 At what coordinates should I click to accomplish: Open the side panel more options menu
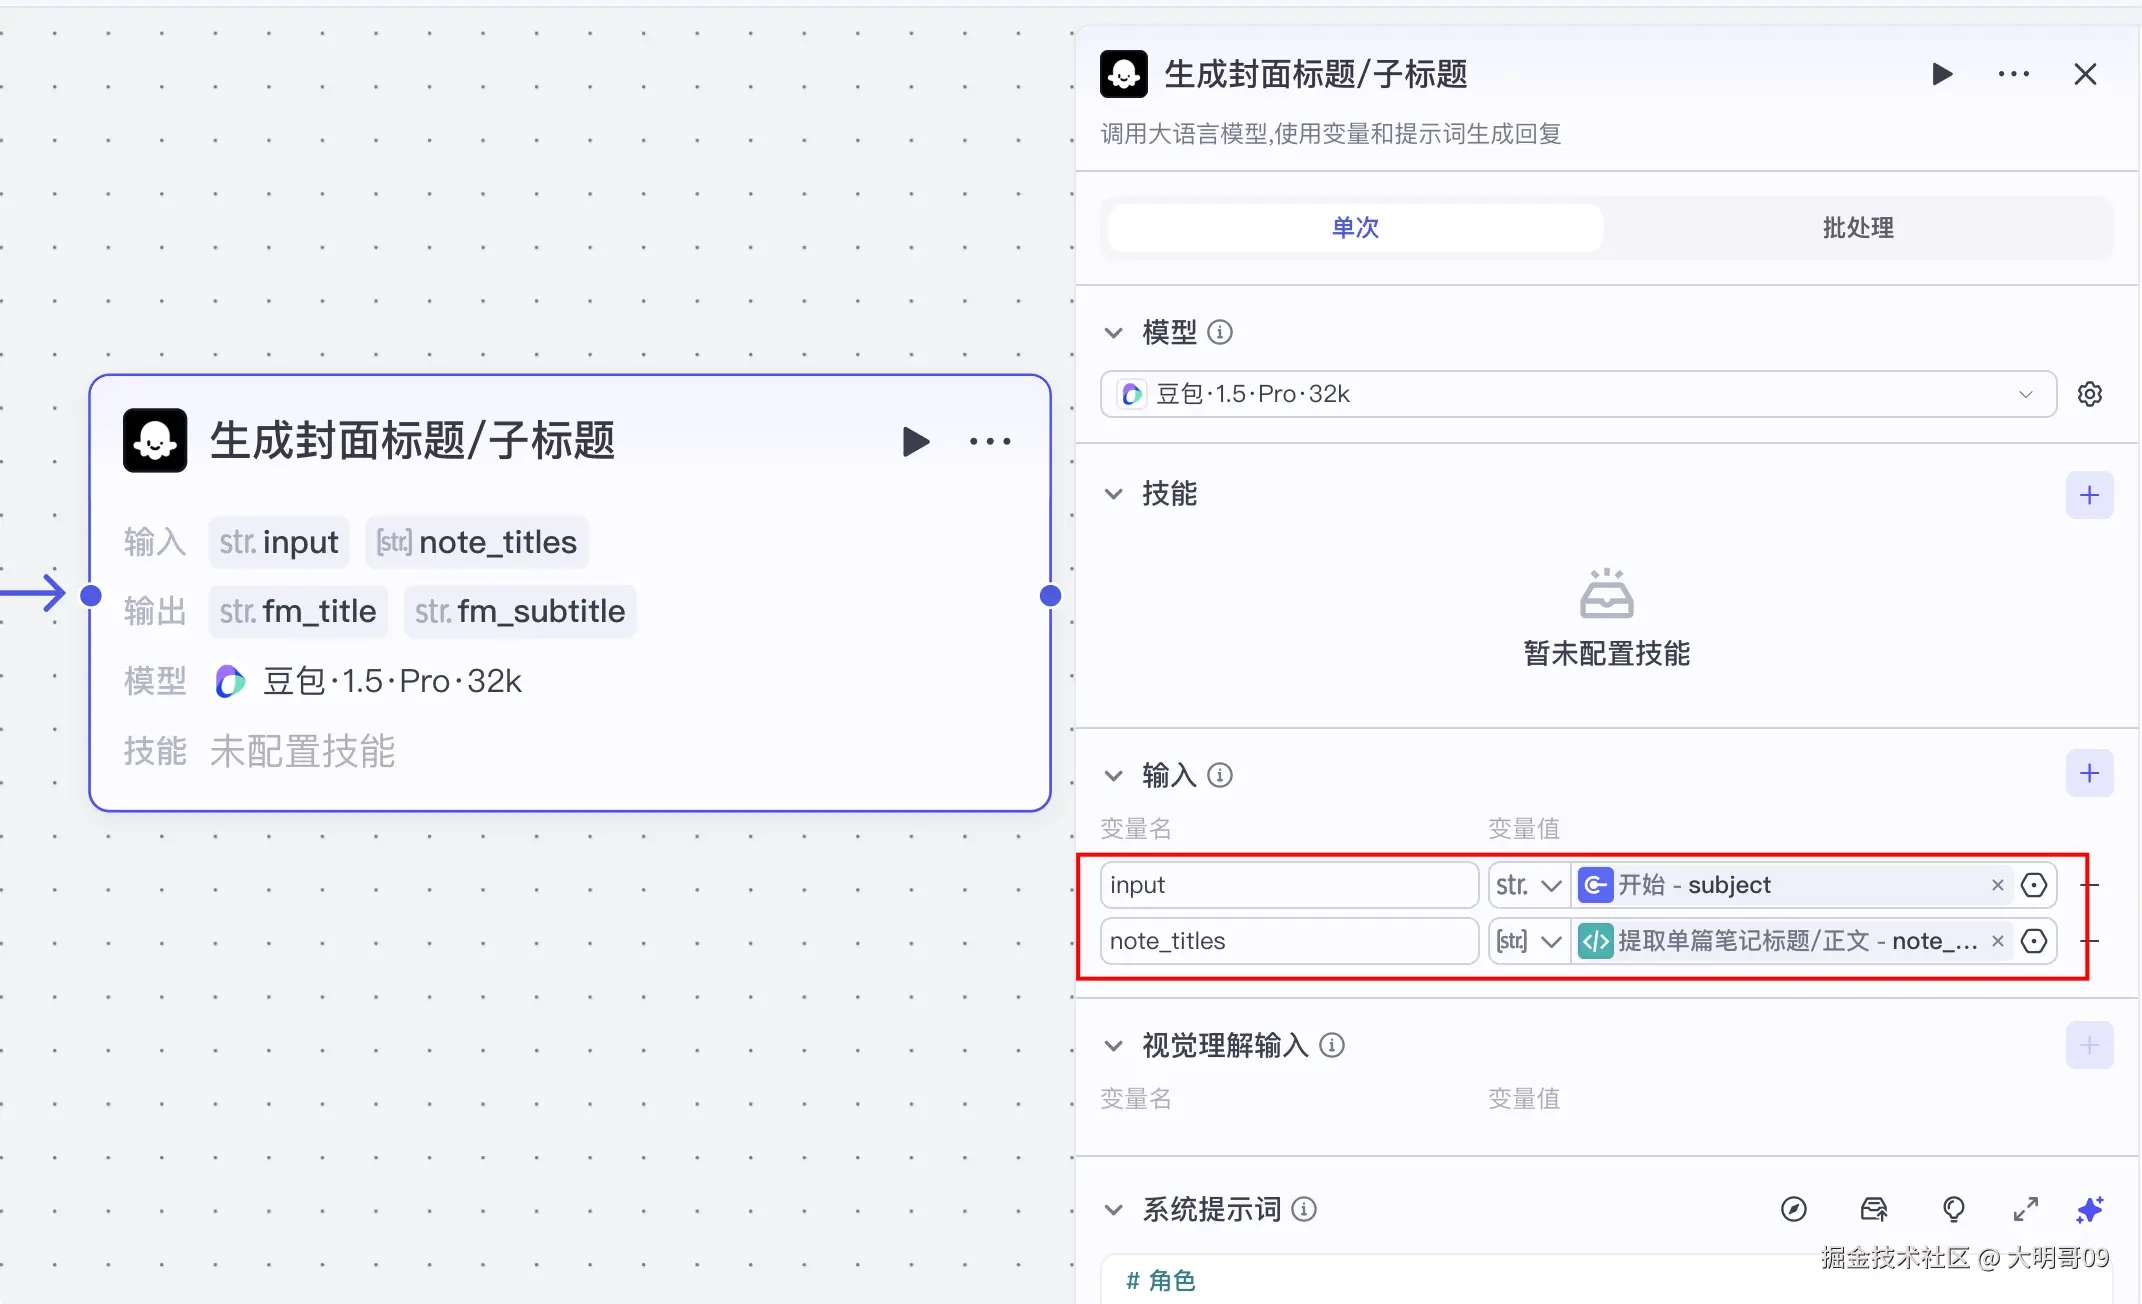tap(2013, 74)
